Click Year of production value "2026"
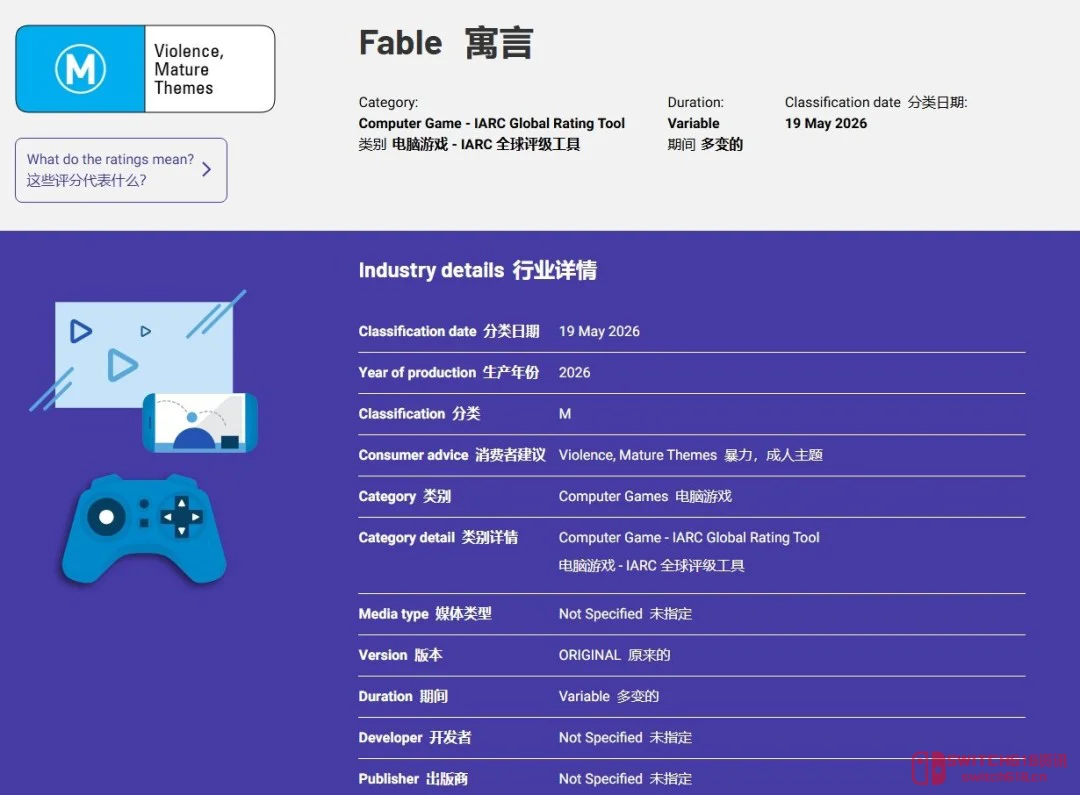Viewport: 1080px width, 795px height. click(574, 373)
